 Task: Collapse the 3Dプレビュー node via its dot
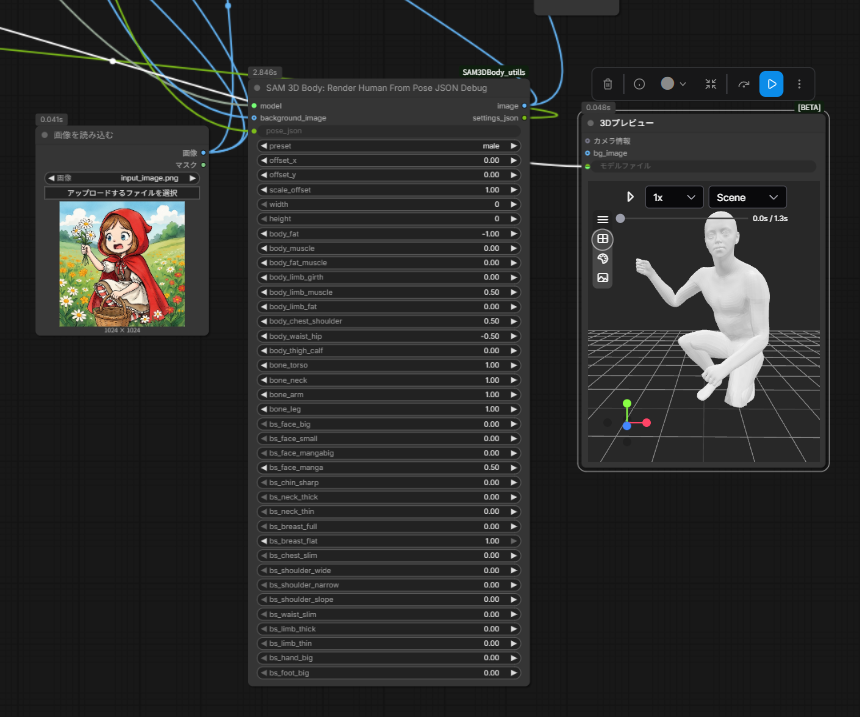pyautogui.click(x=591, y=123)
